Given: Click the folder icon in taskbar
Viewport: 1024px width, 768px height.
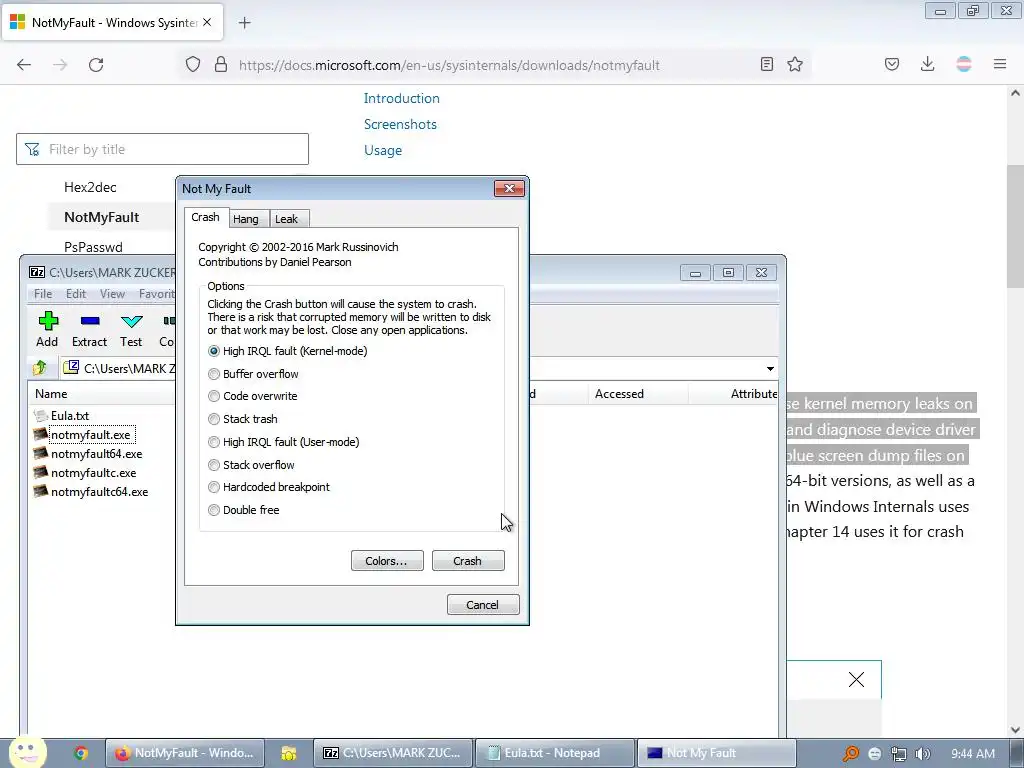Looking at the screenshot, I should [x=289, y=753].
